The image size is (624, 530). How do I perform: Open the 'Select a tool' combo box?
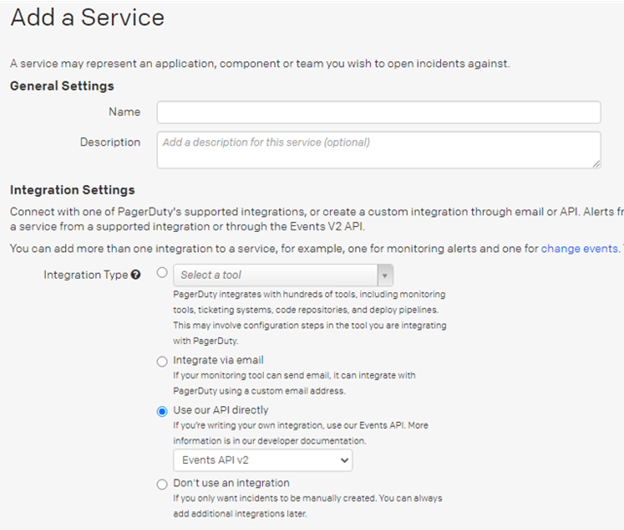pos(275,275)
